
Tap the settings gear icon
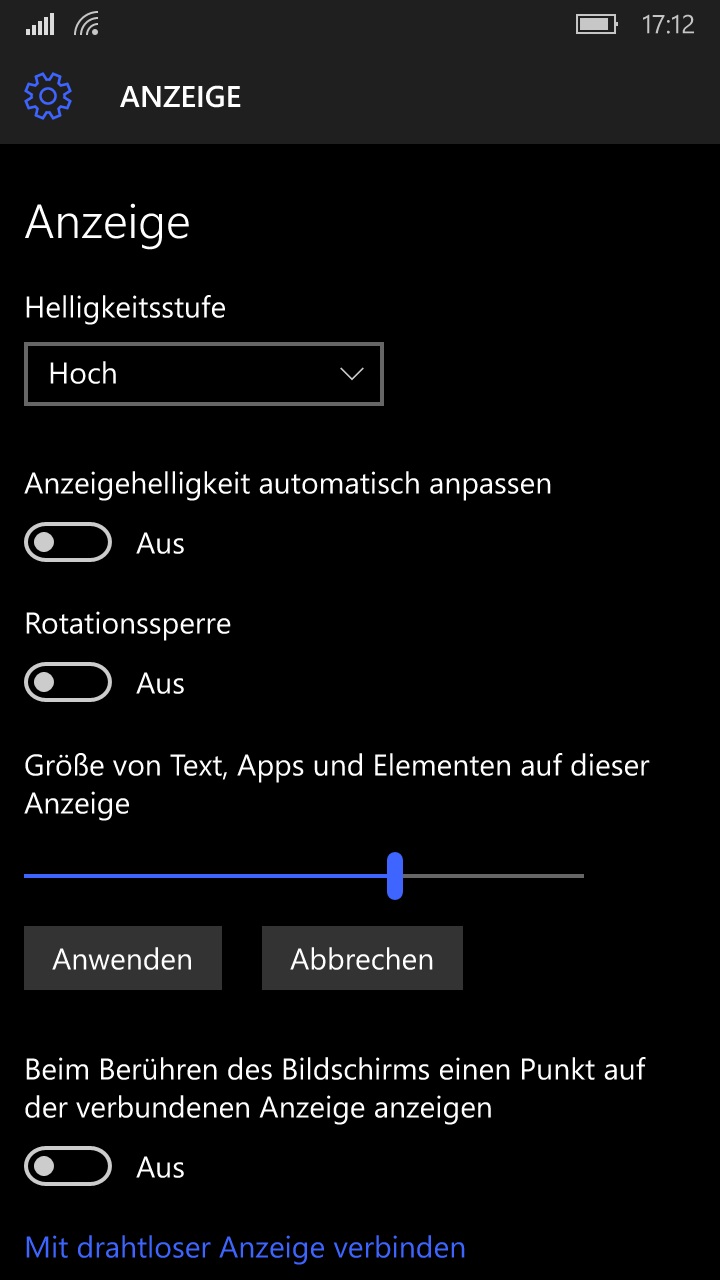(48, 97)
